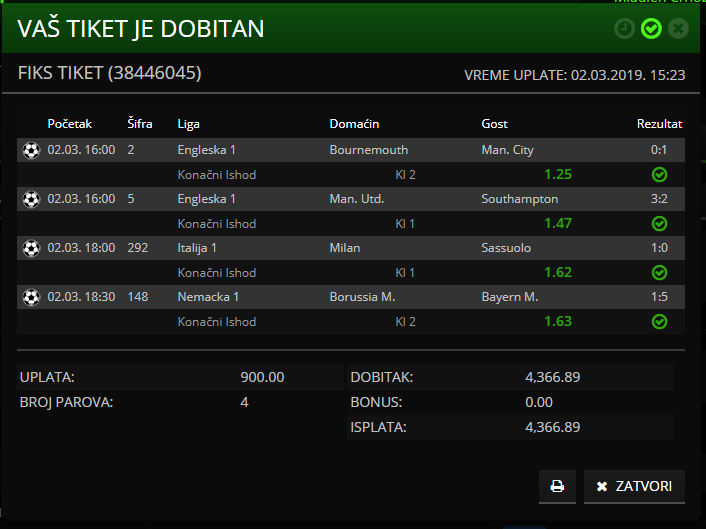Click the odds value 1.63
The width and height of the screenshot is (706, 529).
(x=558, y=321)
